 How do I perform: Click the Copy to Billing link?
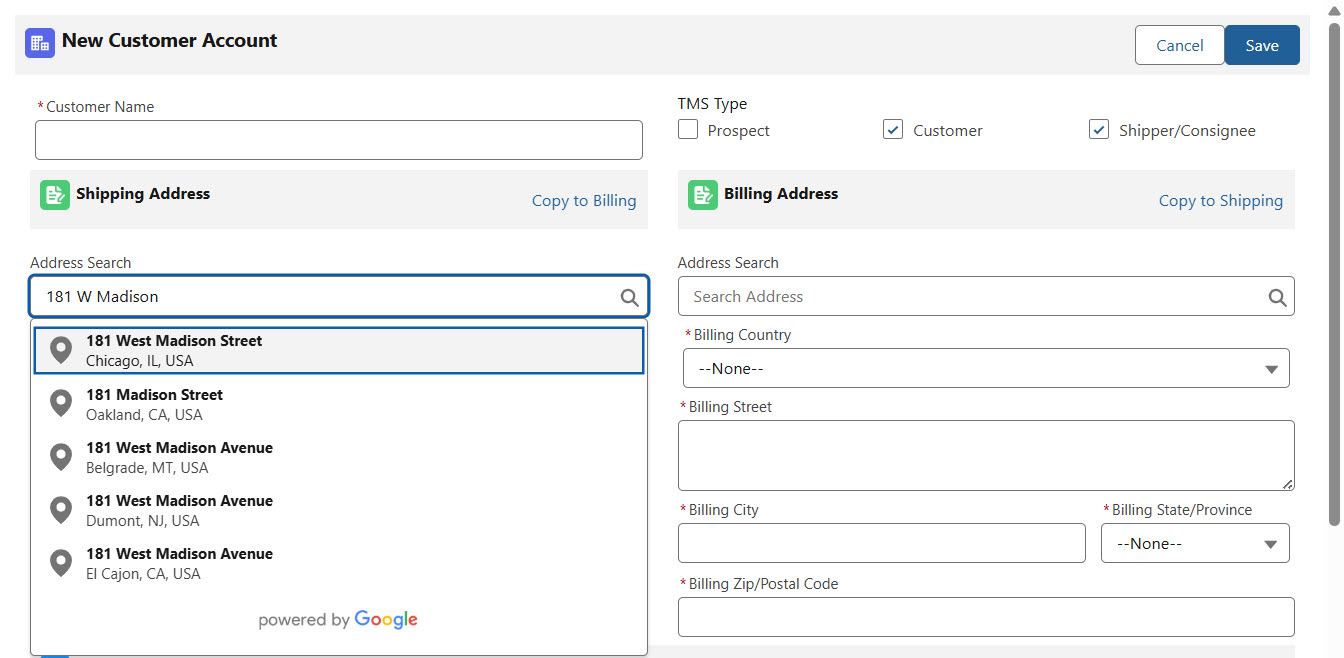point(584,200)
